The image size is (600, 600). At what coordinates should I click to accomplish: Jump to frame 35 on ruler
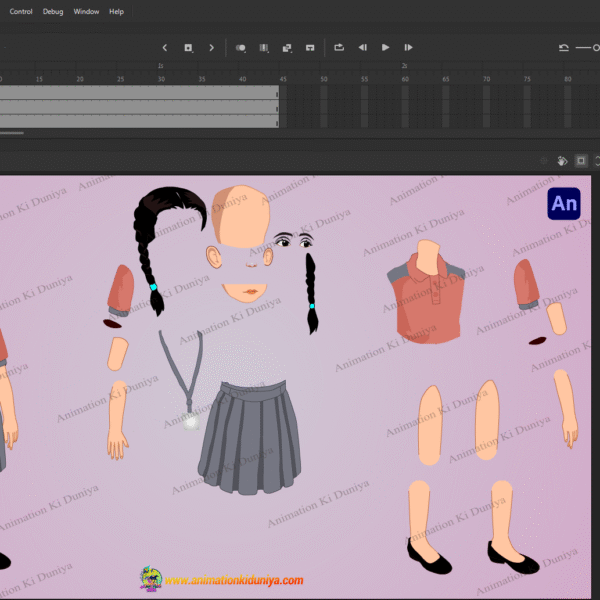[x=202, y=79]
